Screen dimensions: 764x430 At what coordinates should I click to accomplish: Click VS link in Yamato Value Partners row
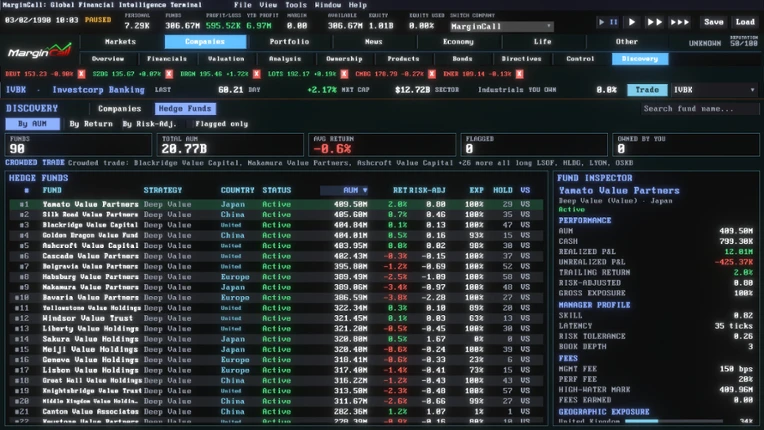pos(525,205)
